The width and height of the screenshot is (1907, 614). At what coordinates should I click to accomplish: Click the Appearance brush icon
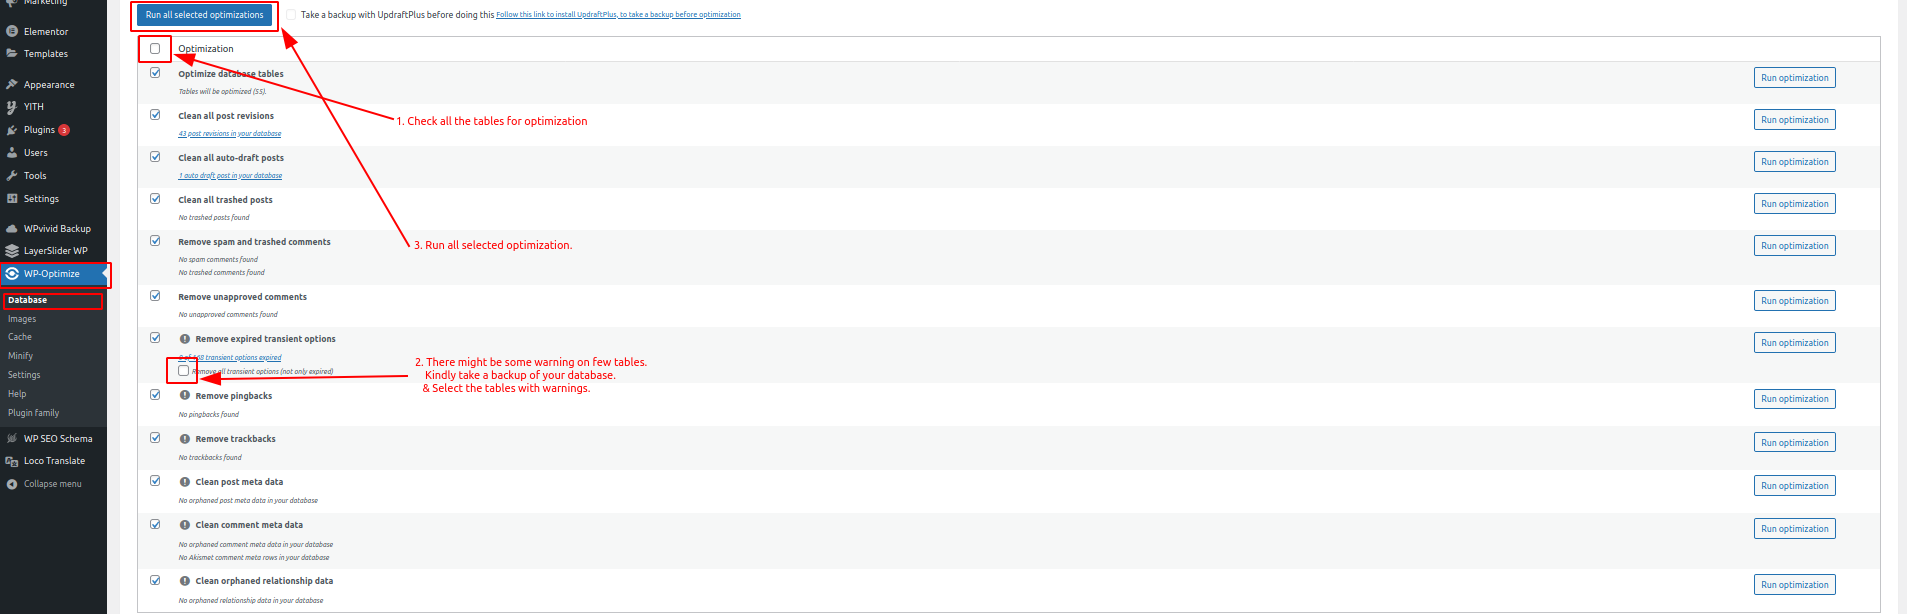(x=12, y=85)
